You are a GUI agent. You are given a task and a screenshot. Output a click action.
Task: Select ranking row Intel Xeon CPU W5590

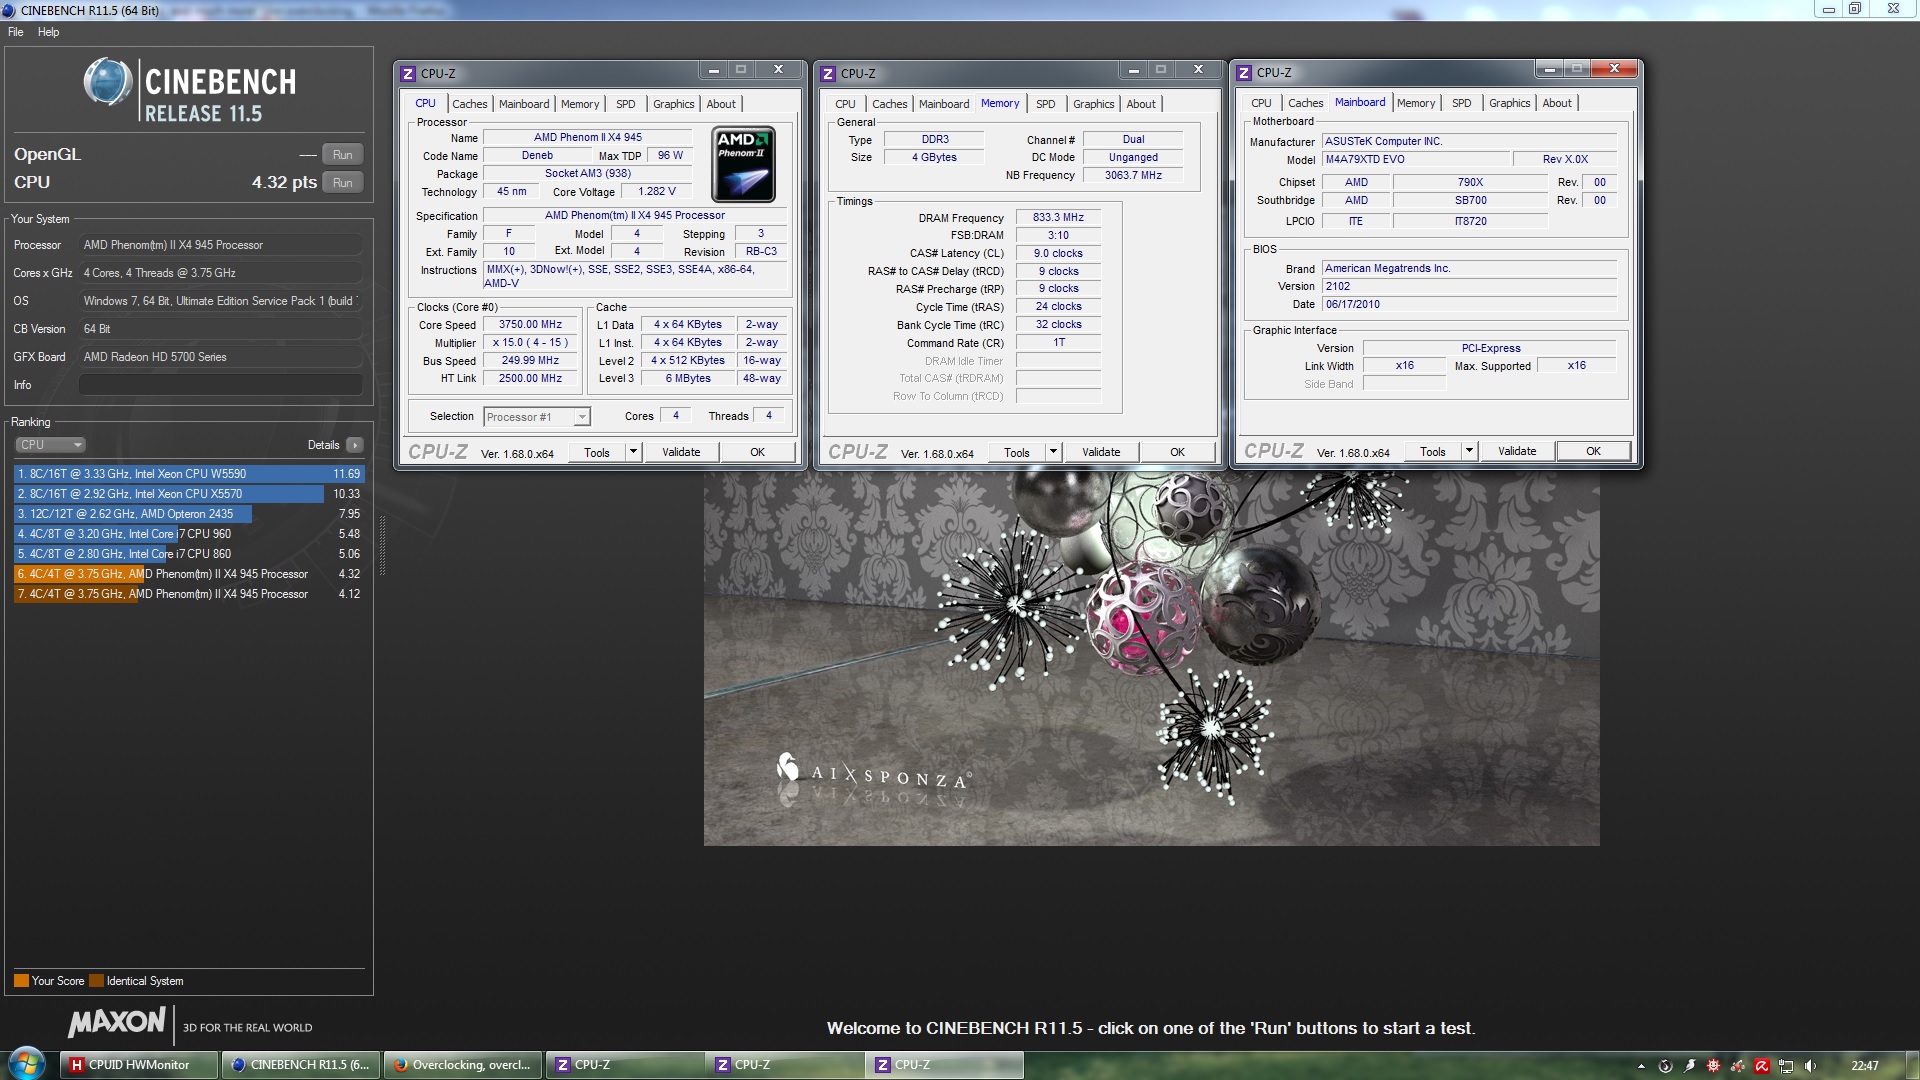[189, 474]
